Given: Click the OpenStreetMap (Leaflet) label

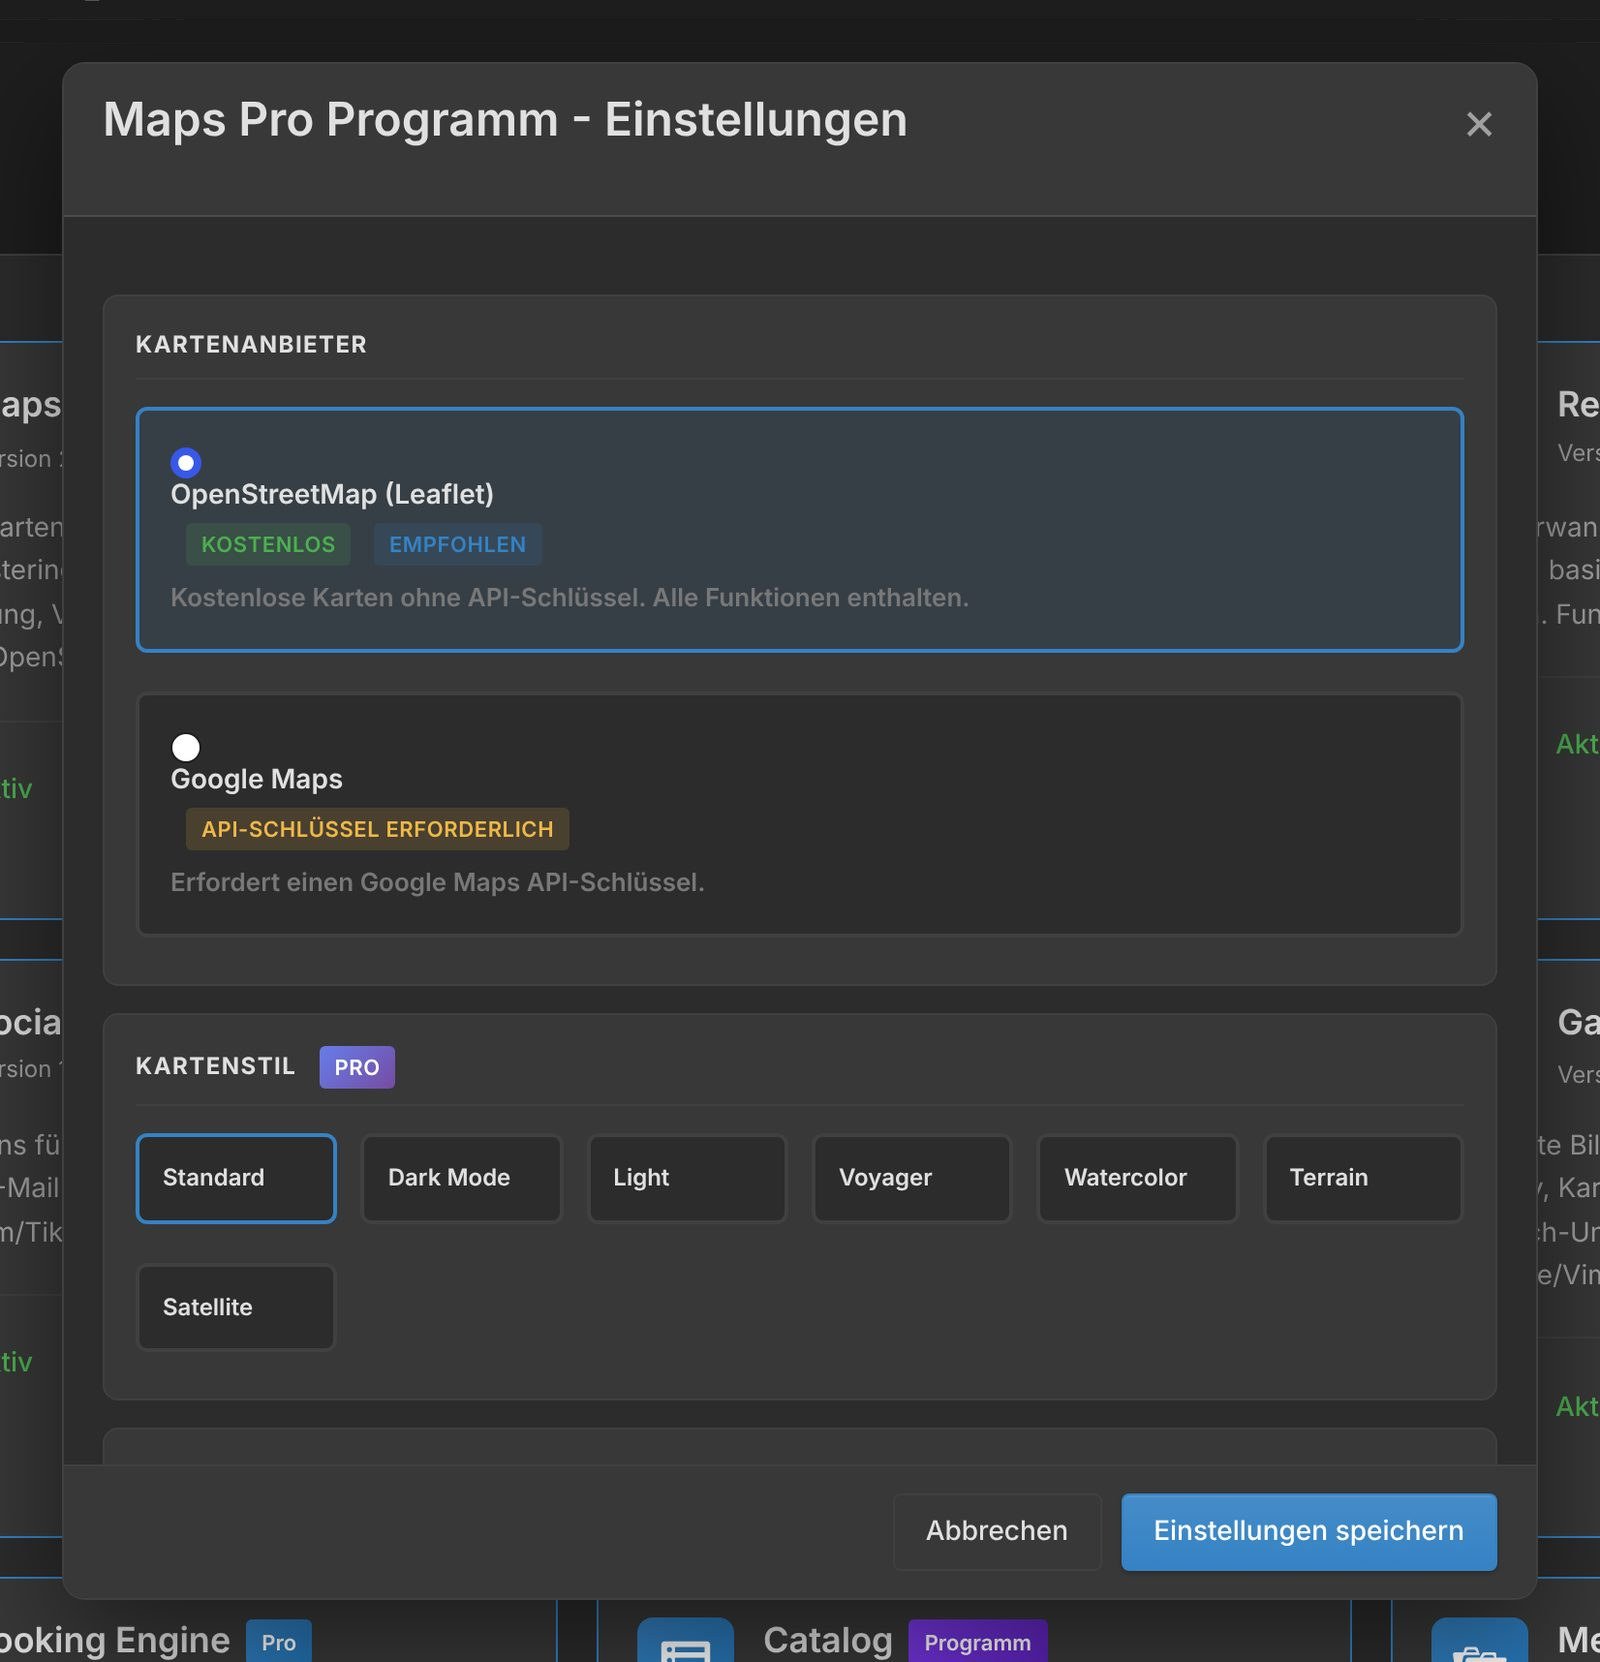Looking at the screenshot, I should 332,494.
